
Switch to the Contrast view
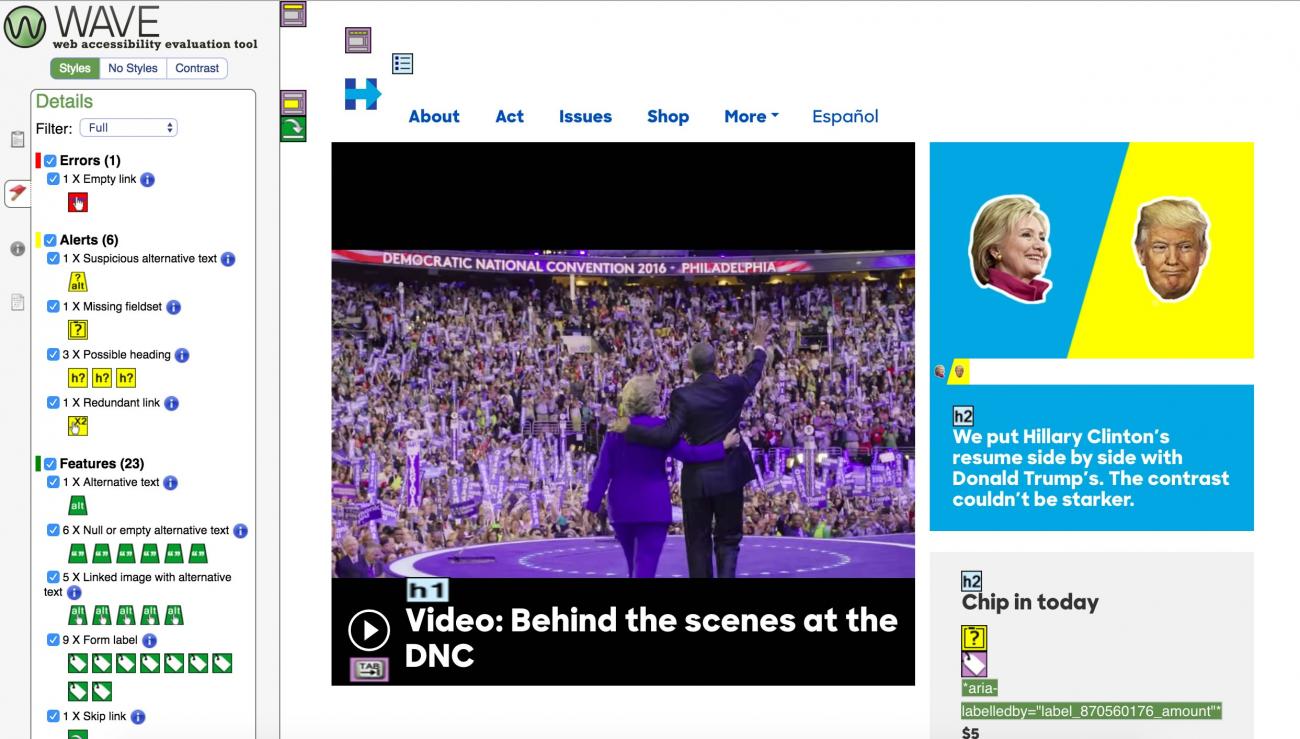(x=197, y=68)
